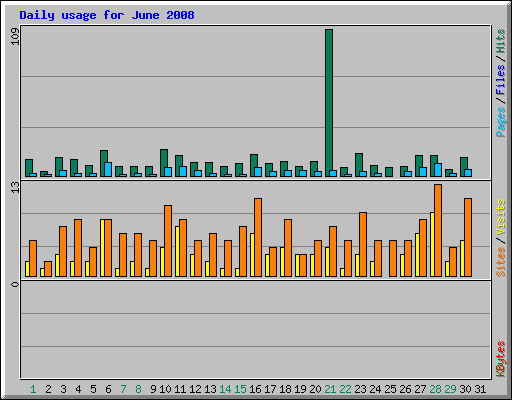Click the "KBytes" legend label

point(500,359)
